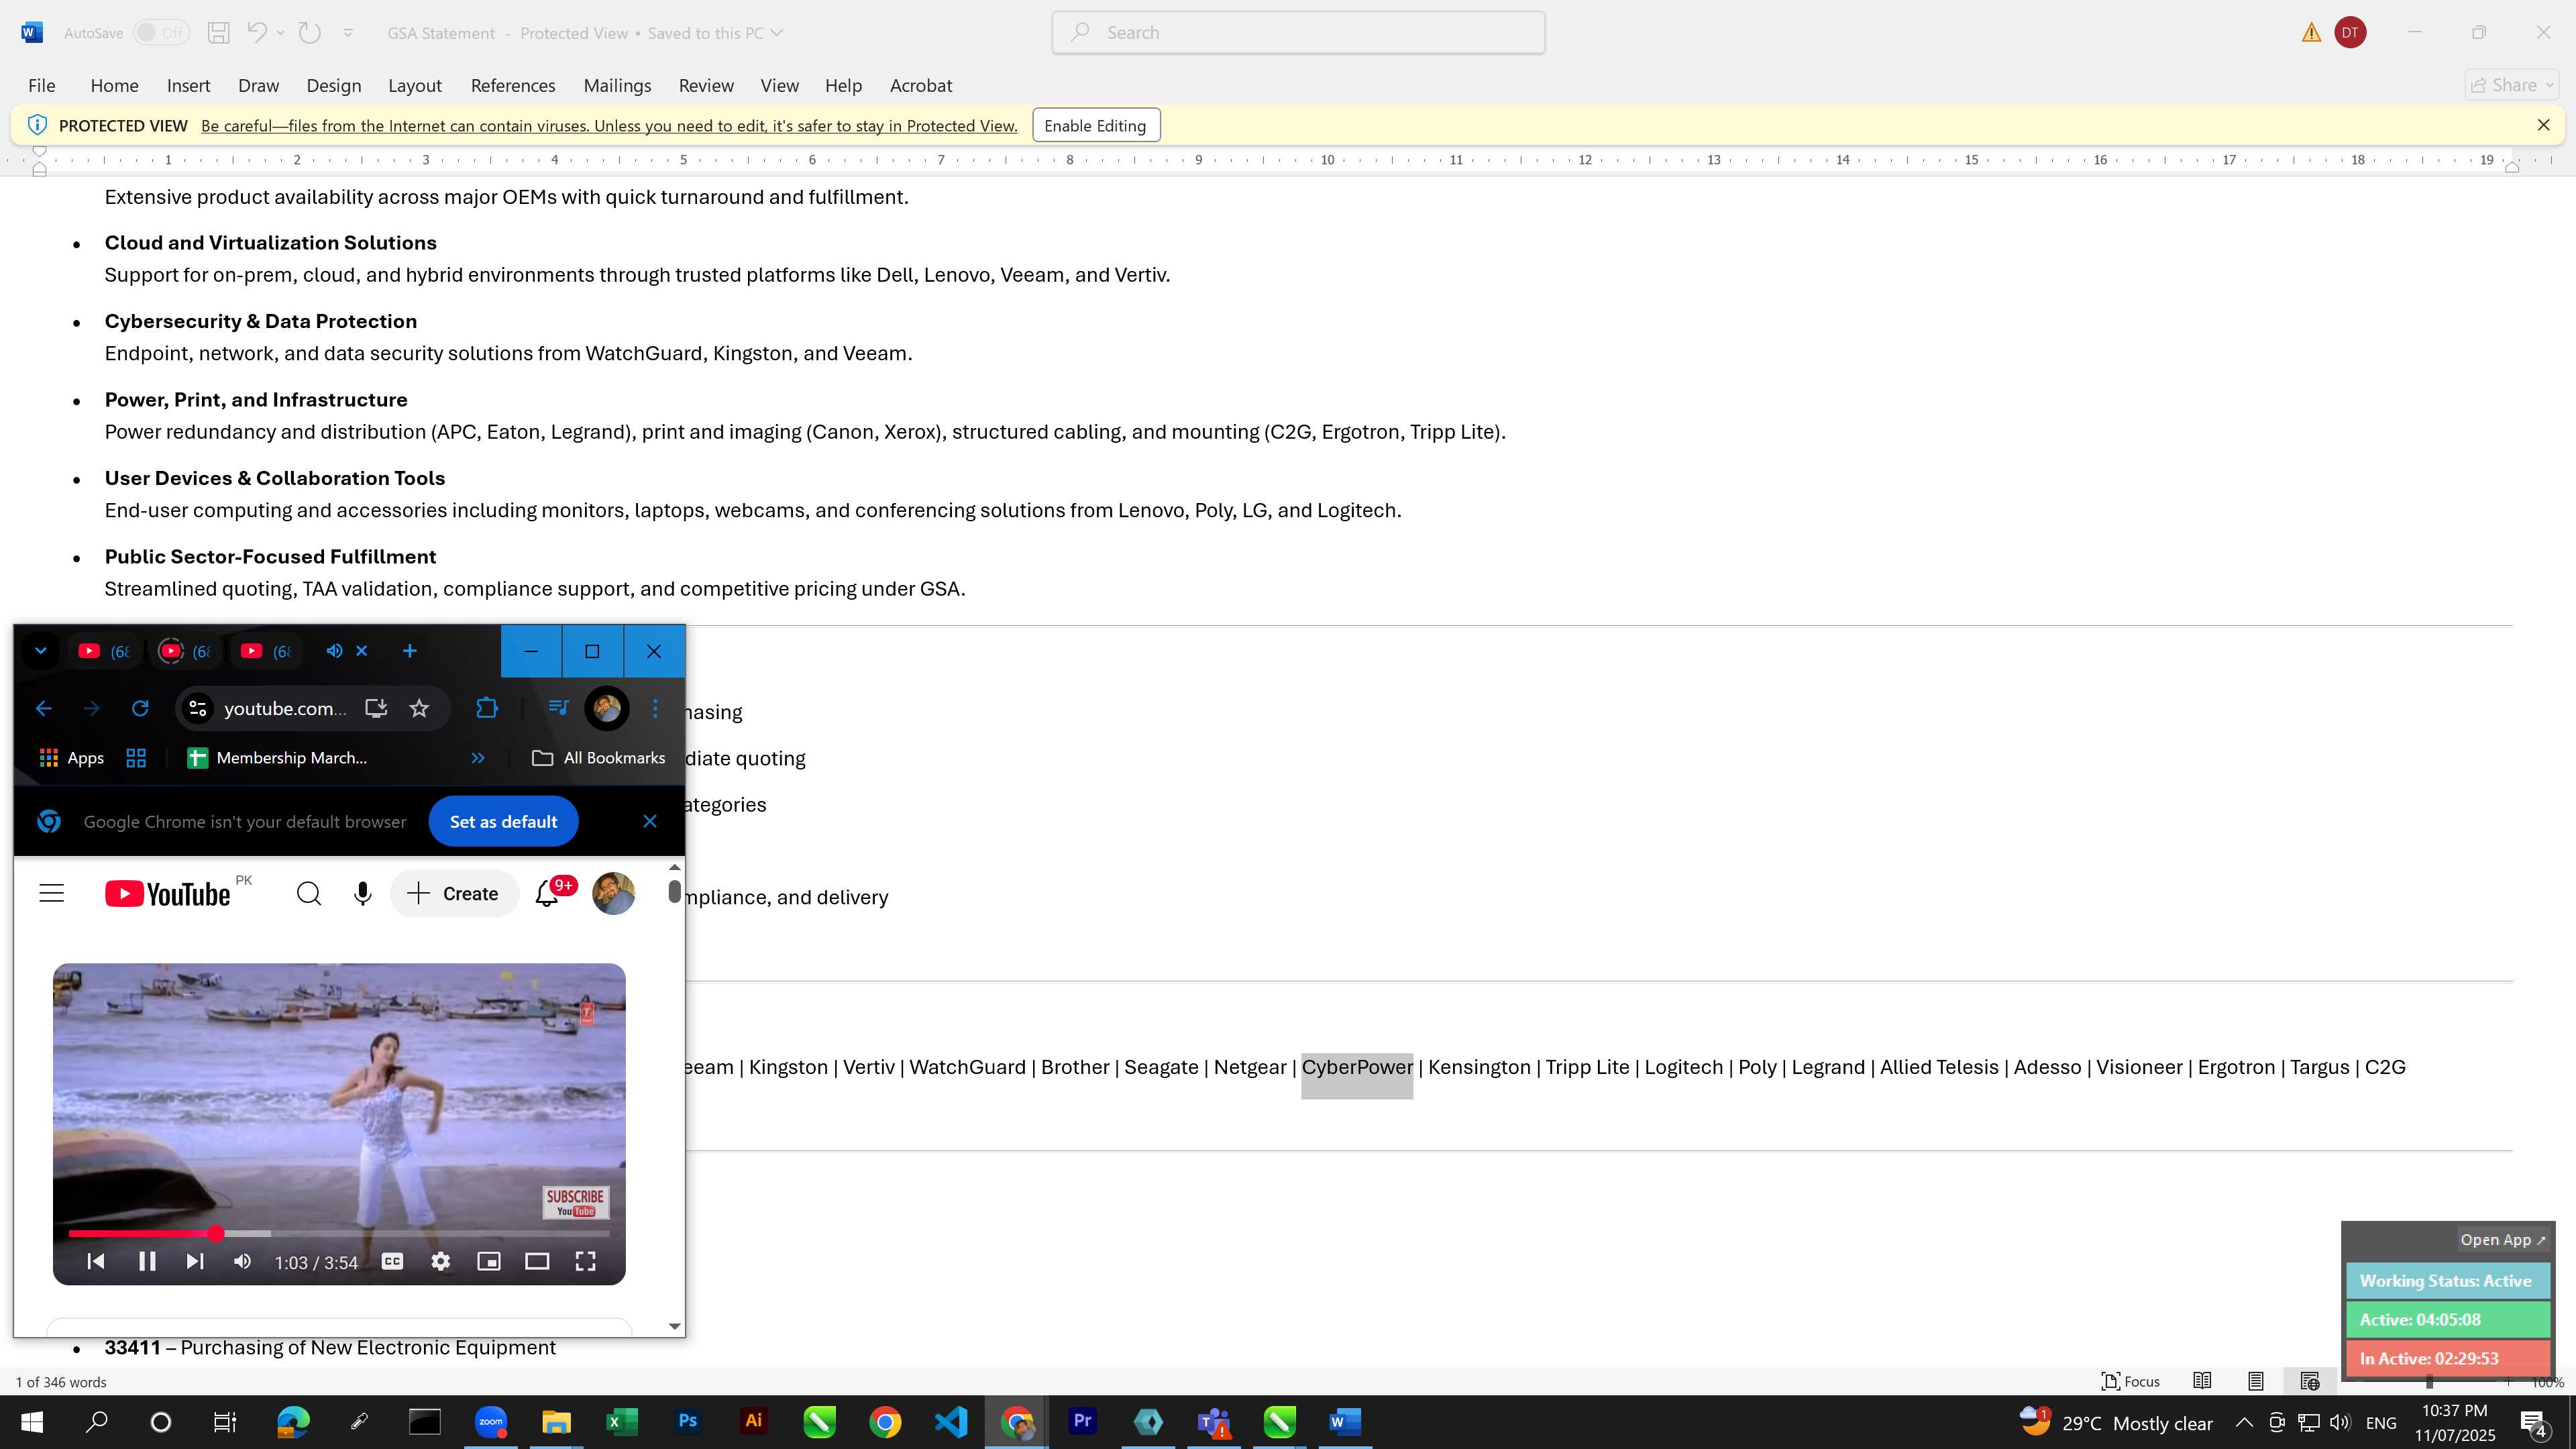Image resolution: width=2576 pixels, height=1449 pixels.
Task: Dismiss the default browser infobar
Action: coord(650,821)
